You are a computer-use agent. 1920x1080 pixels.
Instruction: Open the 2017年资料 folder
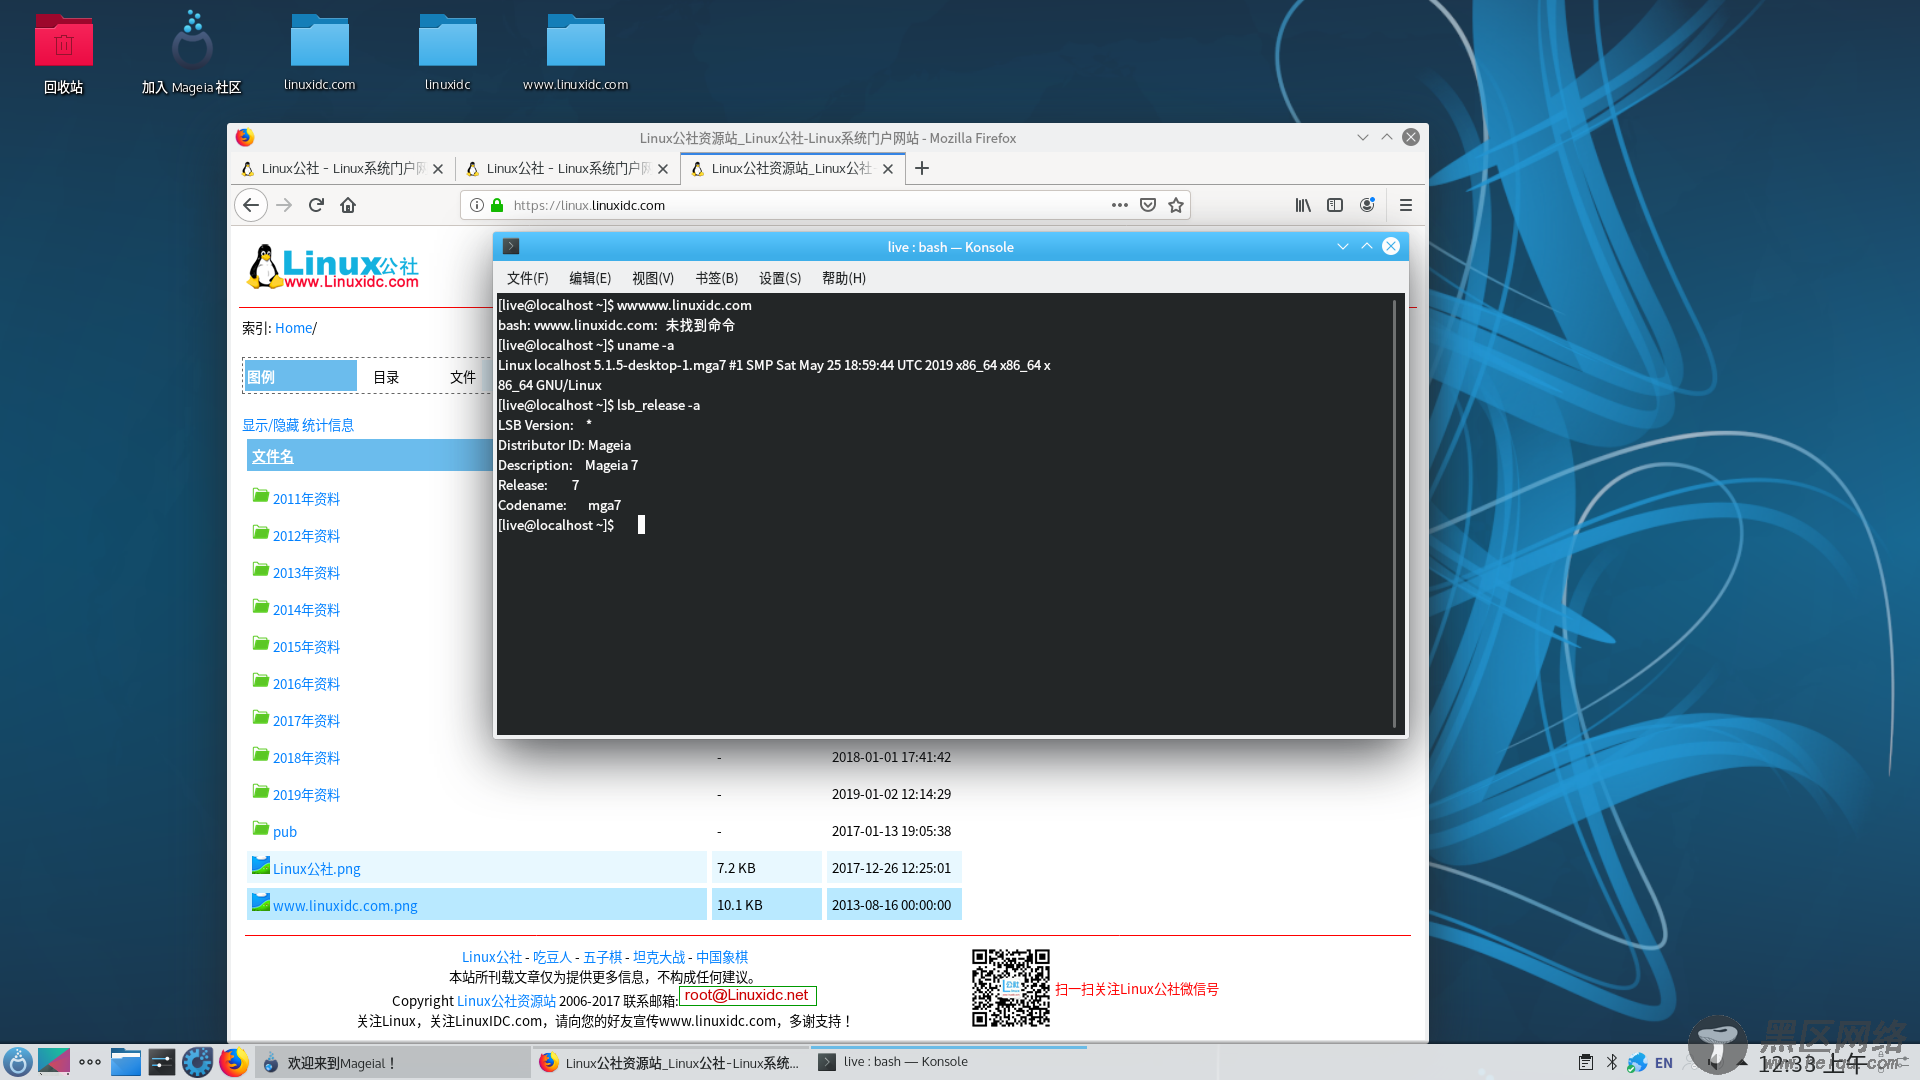click(306, 721)
